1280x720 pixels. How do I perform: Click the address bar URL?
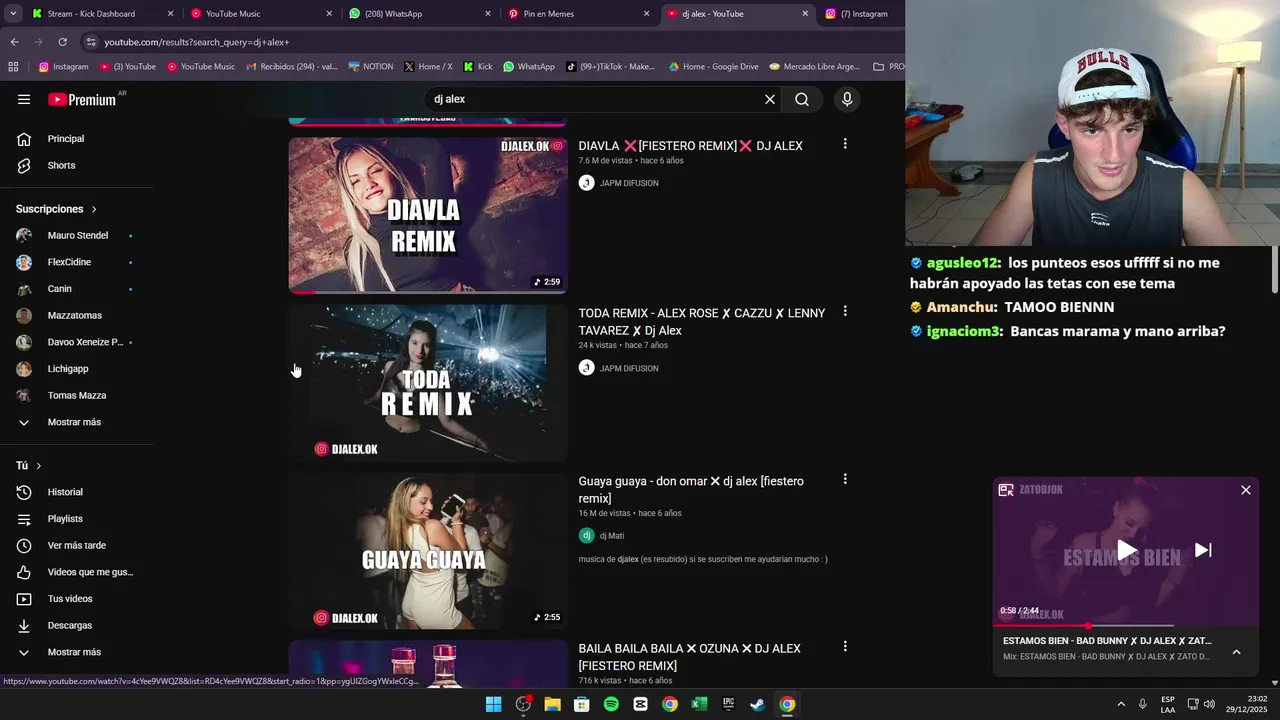point(197,42)
